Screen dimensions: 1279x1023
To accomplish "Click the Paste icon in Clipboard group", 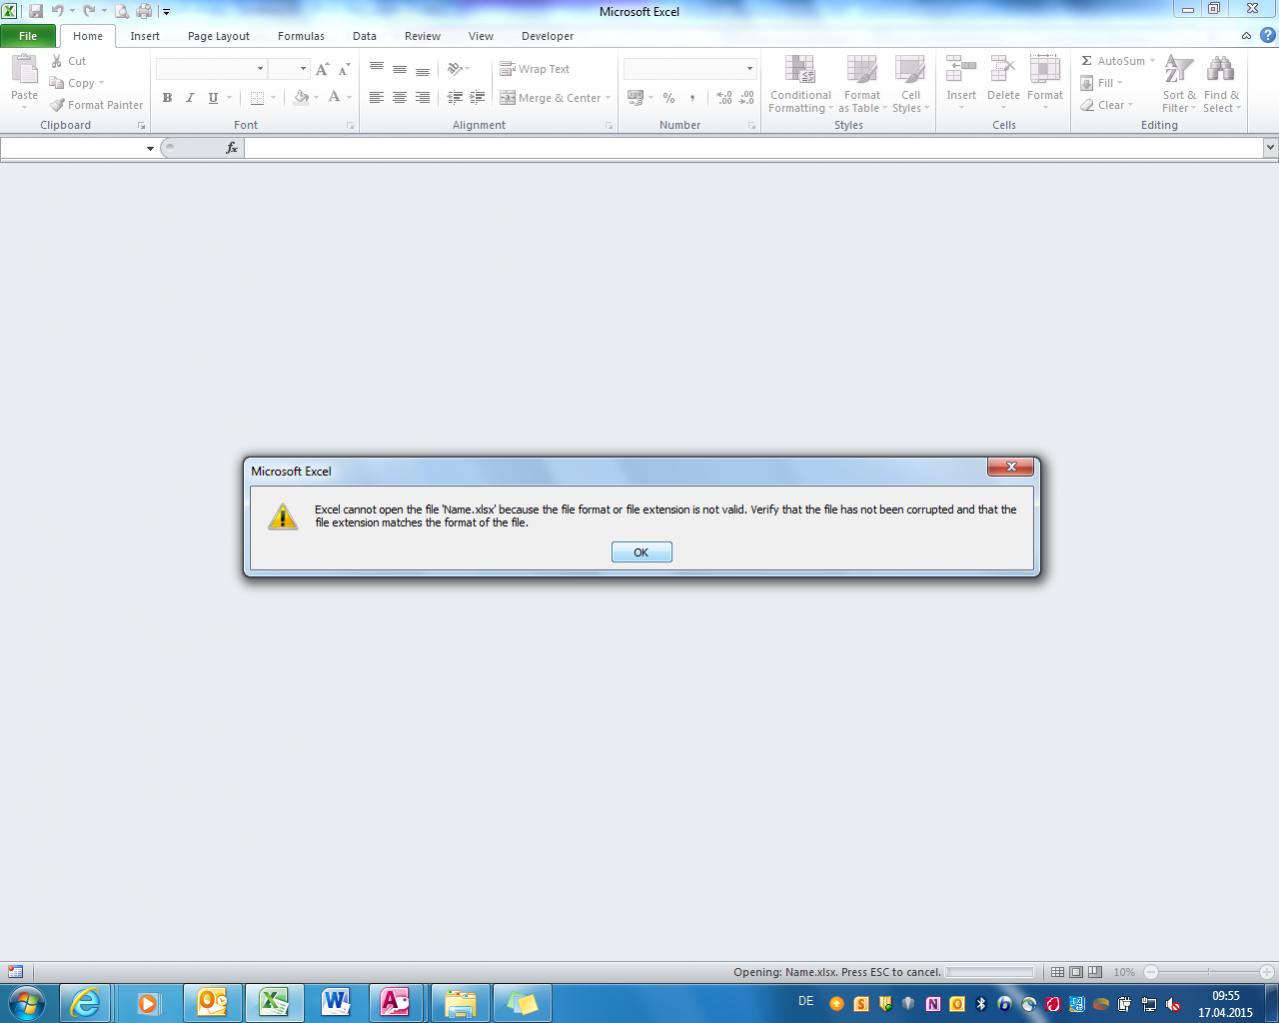I will [24, 70].
